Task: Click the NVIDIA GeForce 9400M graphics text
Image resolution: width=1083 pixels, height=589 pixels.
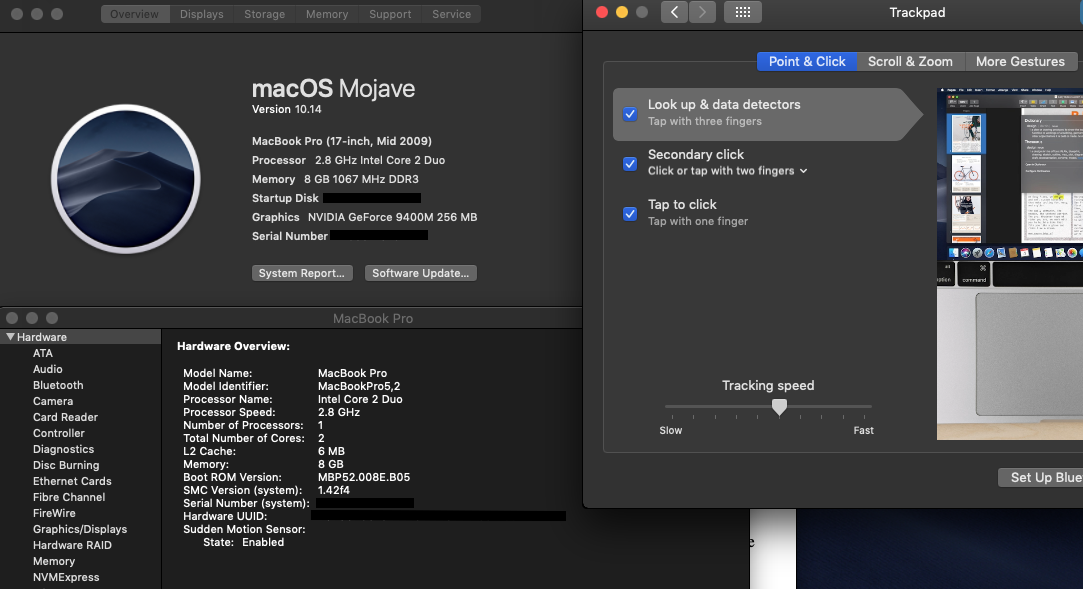Action: (392, 217)
